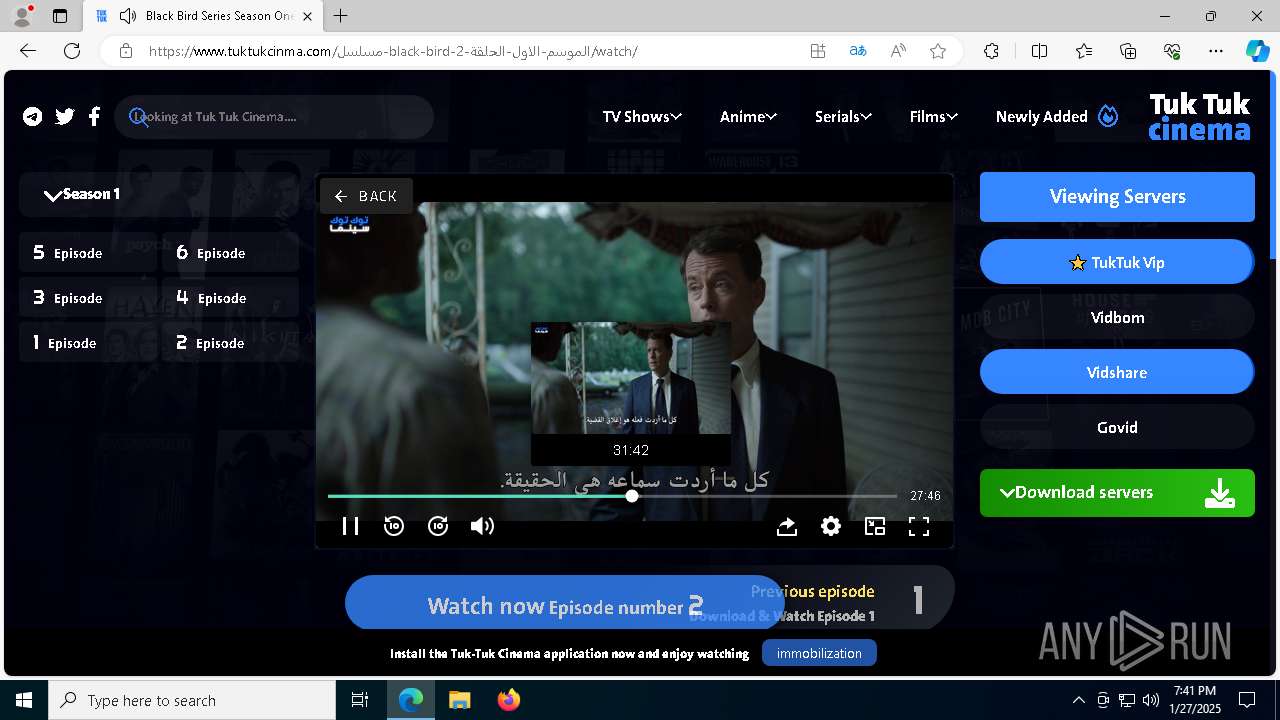Viewport: 1280px width, 720px height.
Task: Go back in the browser
Action: tap(28, 51)
